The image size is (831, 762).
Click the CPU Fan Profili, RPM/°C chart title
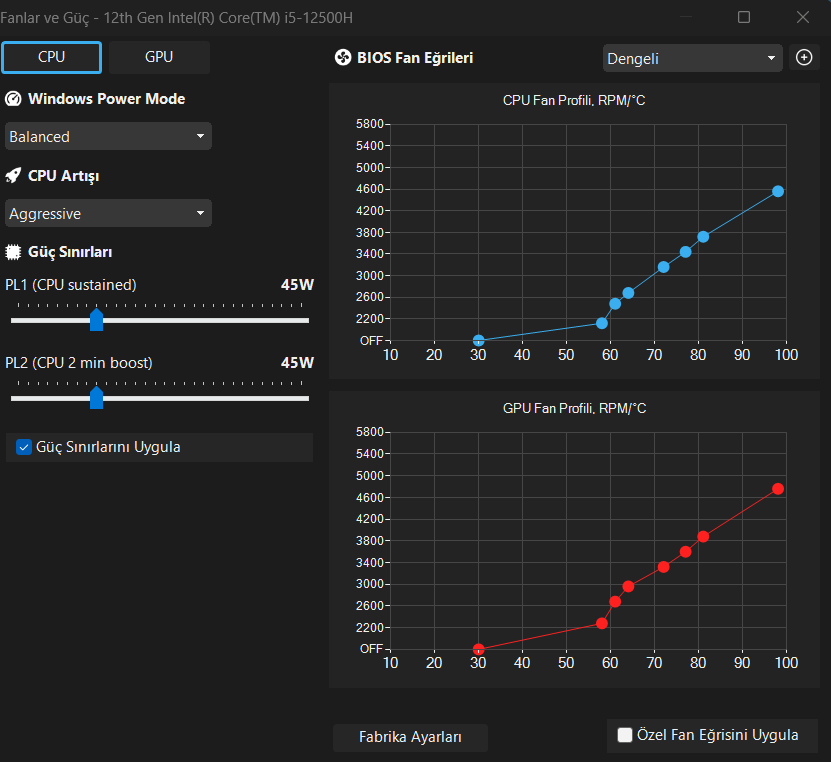tap(574, 100)
